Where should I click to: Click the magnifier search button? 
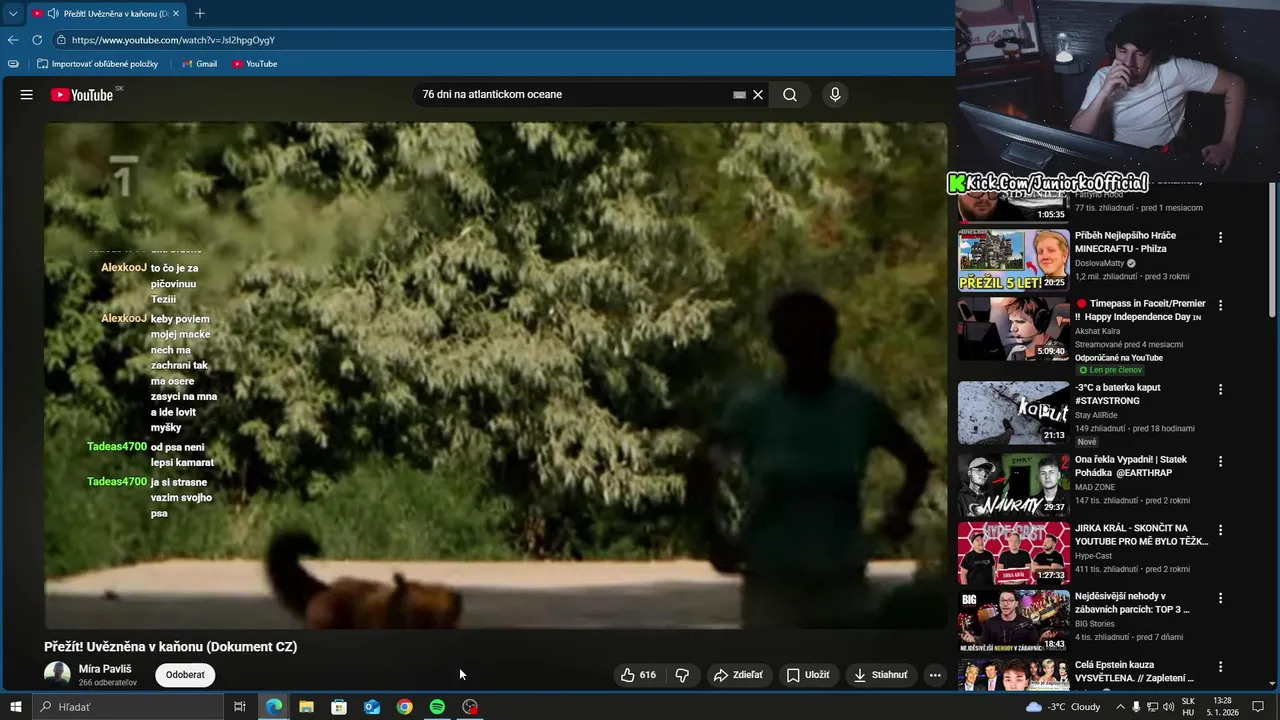(x=790, y=95)
